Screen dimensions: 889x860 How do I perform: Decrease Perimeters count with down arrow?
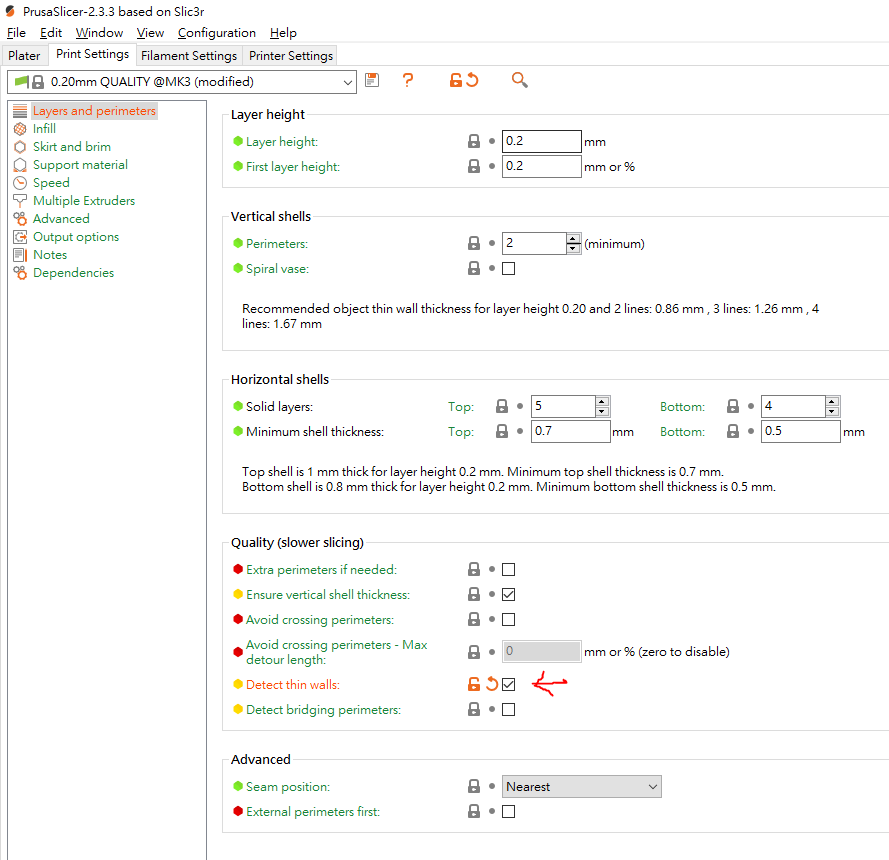click(x=573, y=248)
